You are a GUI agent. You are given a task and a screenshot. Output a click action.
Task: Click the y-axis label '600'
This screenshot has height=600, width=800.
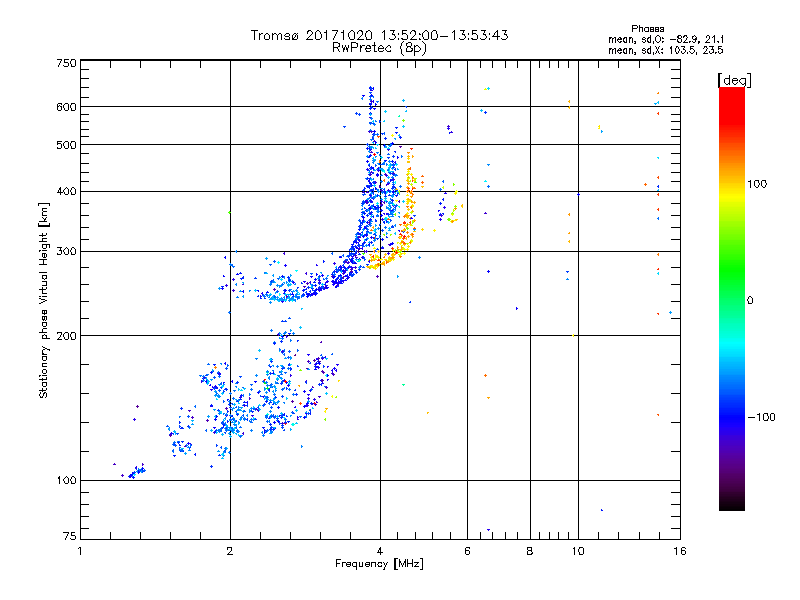[x=66, y=107]
